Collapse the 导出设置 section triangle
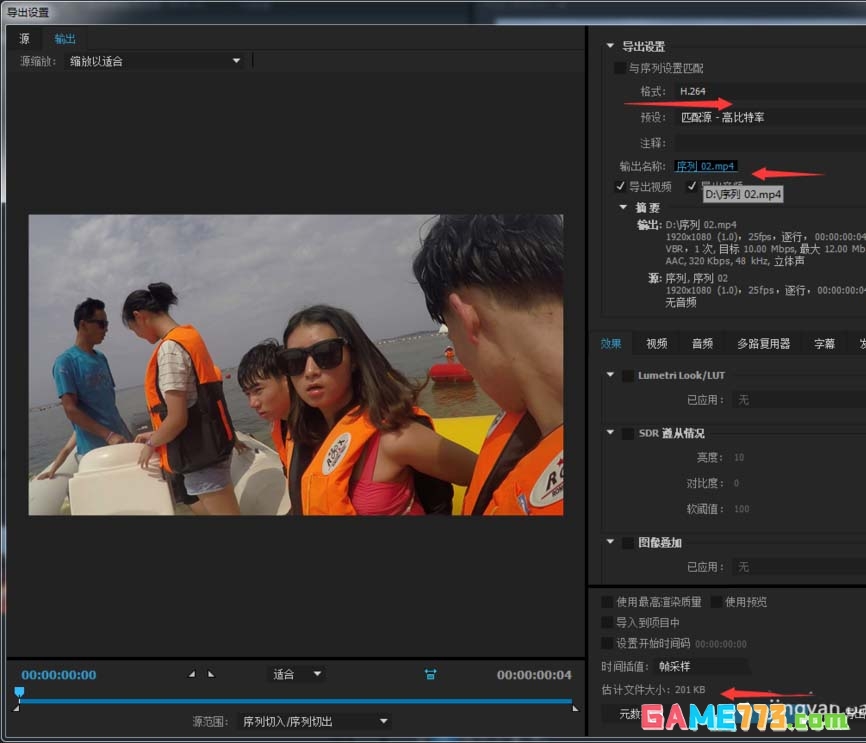The height and width of the screenshot is (743, 866). pyautogui.click(x=610, y=46)
